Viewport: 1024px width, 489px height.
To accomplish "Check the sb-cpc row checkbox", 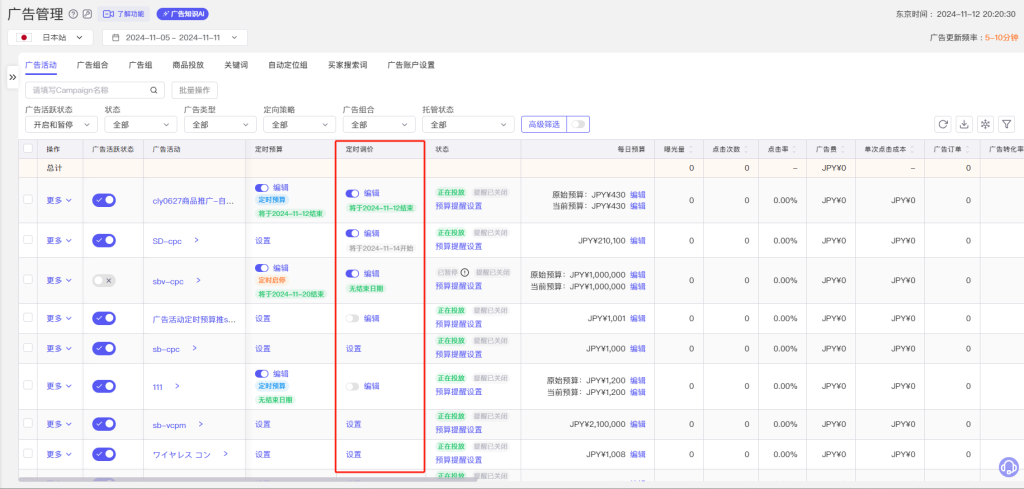I will (27, 348).
